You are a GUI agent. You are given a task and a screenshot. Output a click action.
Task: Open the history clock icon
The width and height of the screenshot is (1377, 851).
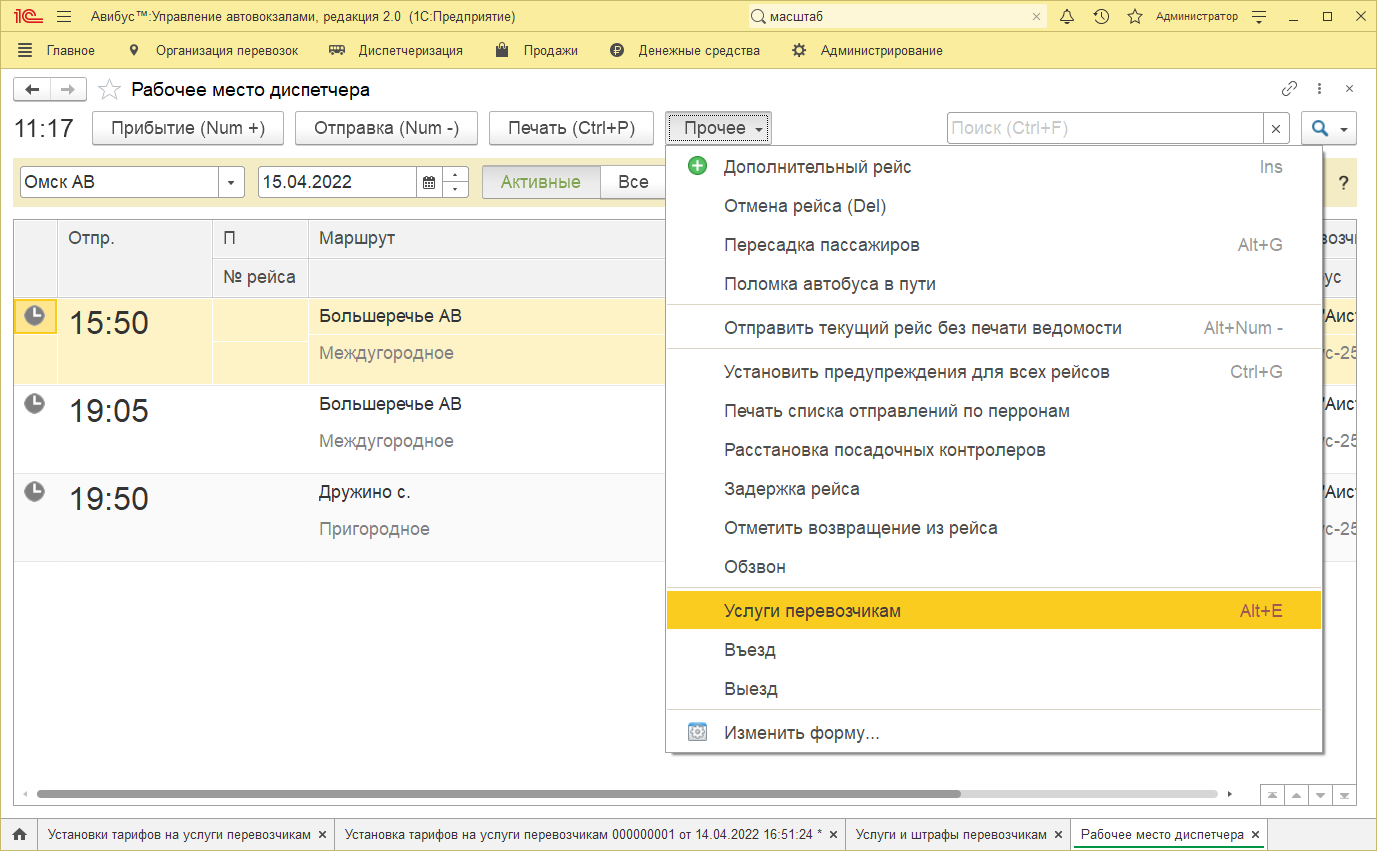(1101, 17)
